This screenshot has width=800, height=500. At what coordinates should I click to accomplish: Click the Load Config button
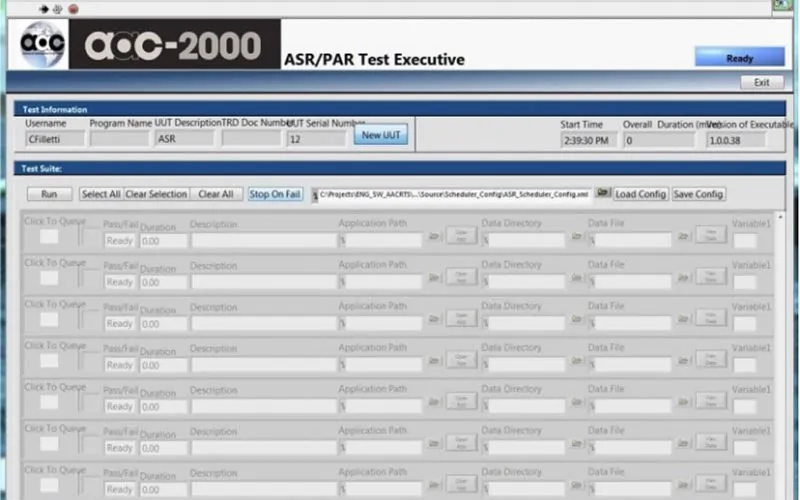(640, 194)
